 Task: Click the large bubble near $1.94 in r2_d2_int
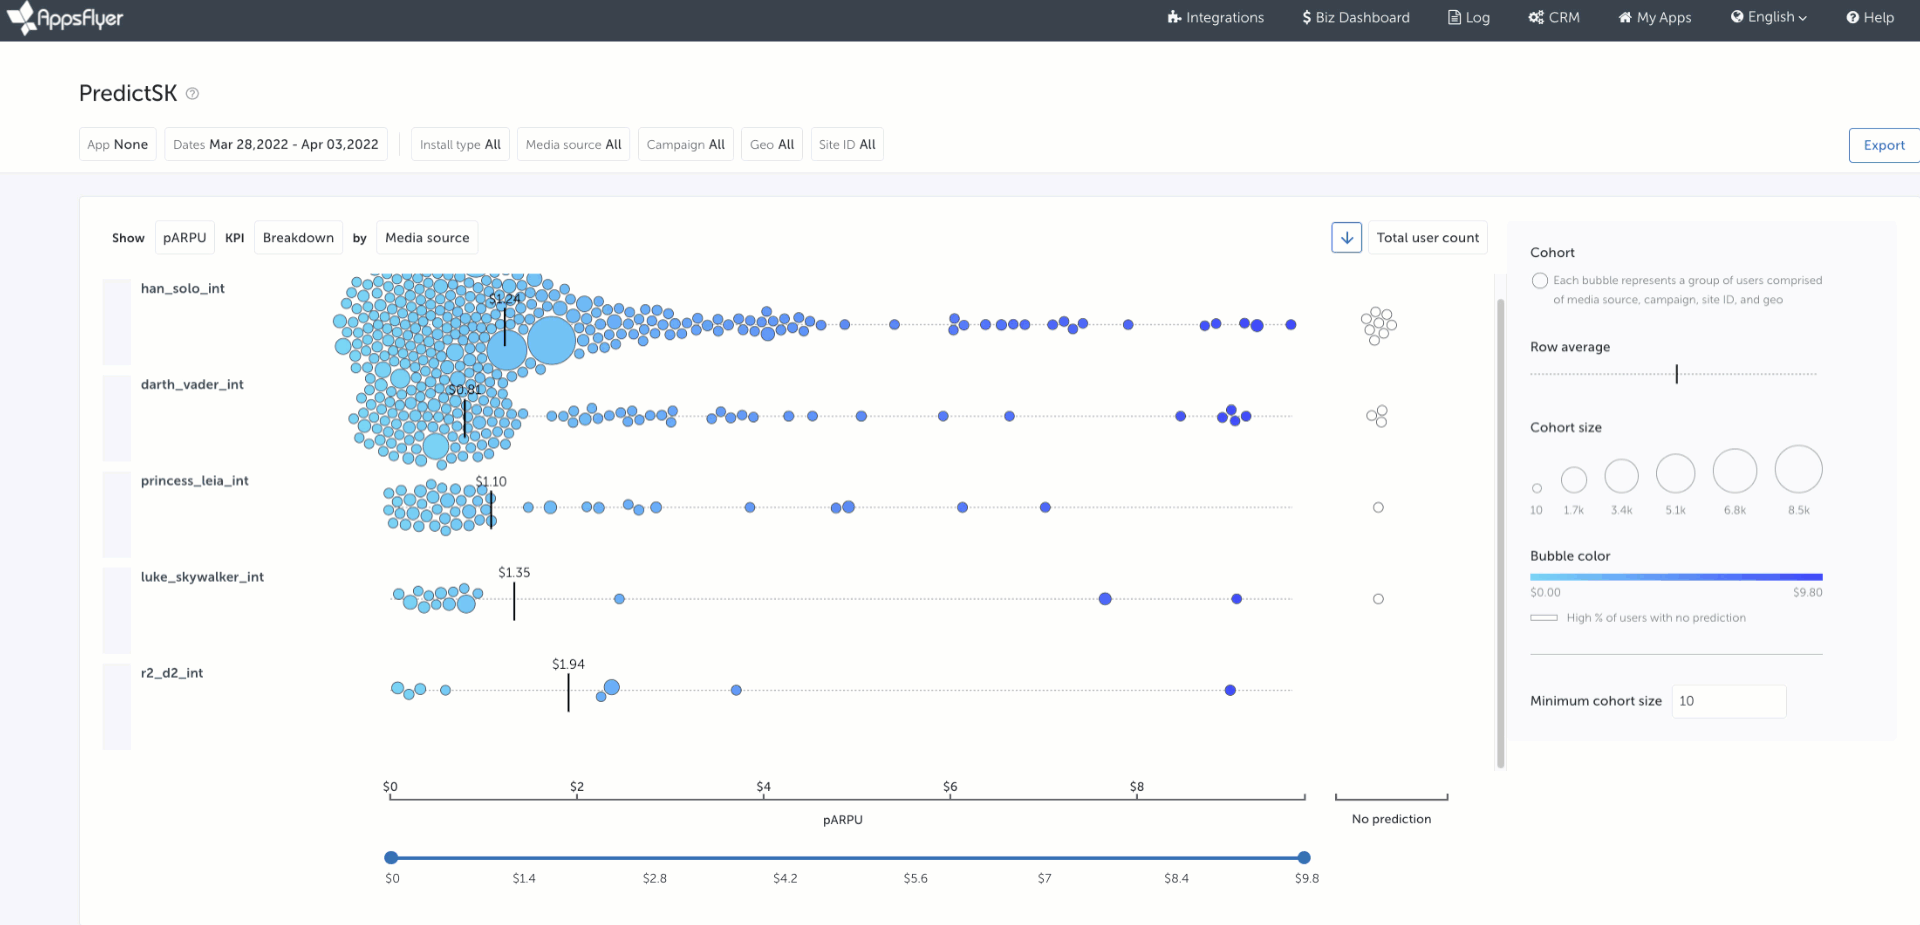pyautogui.click(x=612, y=688)
